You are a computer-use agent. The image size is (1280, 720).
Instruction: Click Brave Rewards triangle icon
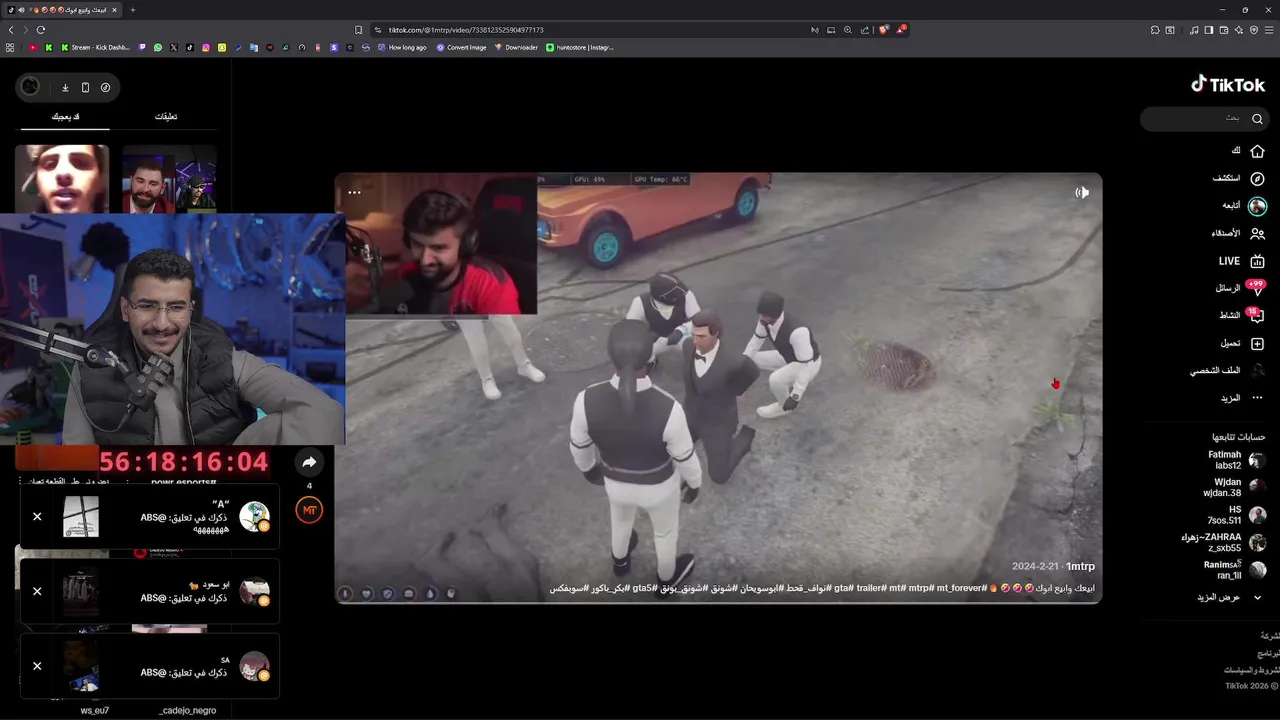click(901, 30)
